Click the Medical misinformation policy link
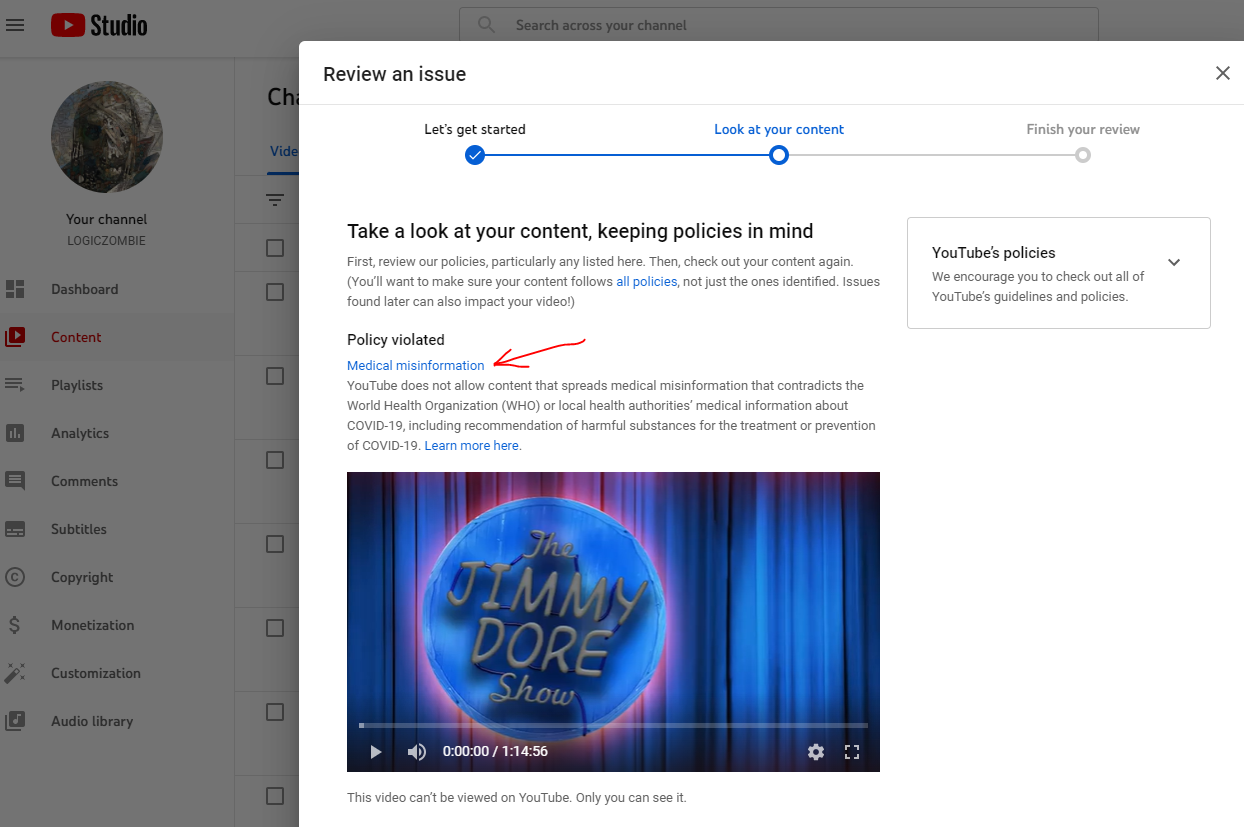The image size is (1244, 827). [416, 365]
